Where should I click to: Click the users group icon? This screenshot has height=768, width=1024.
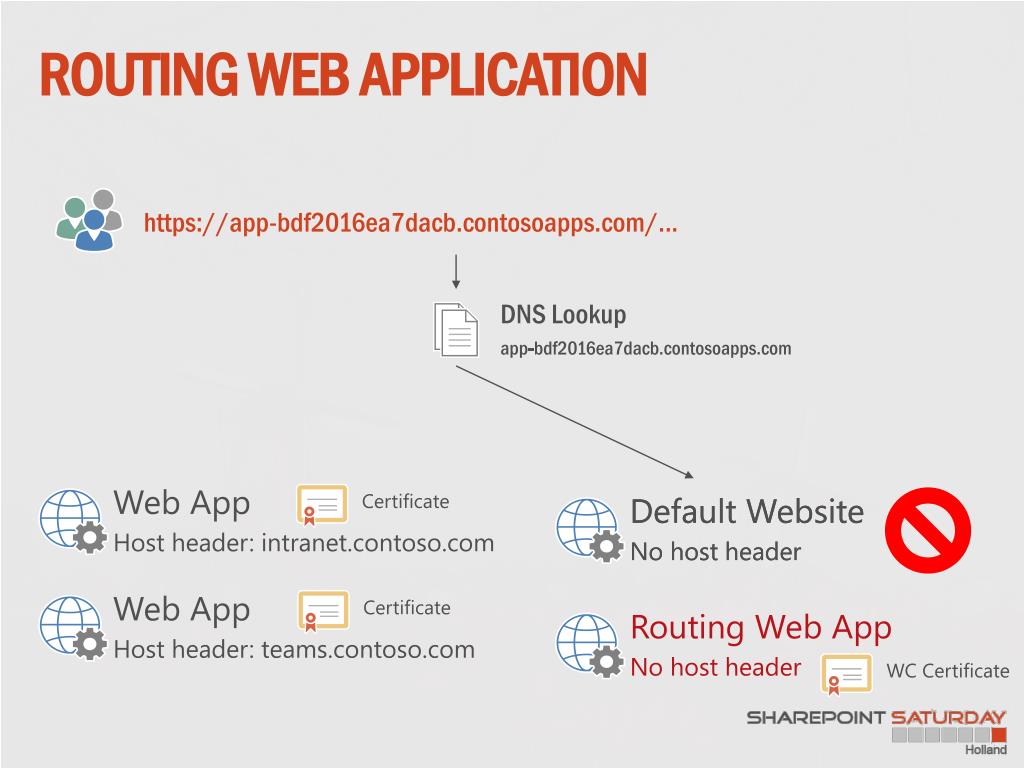(x=89, y=220)
